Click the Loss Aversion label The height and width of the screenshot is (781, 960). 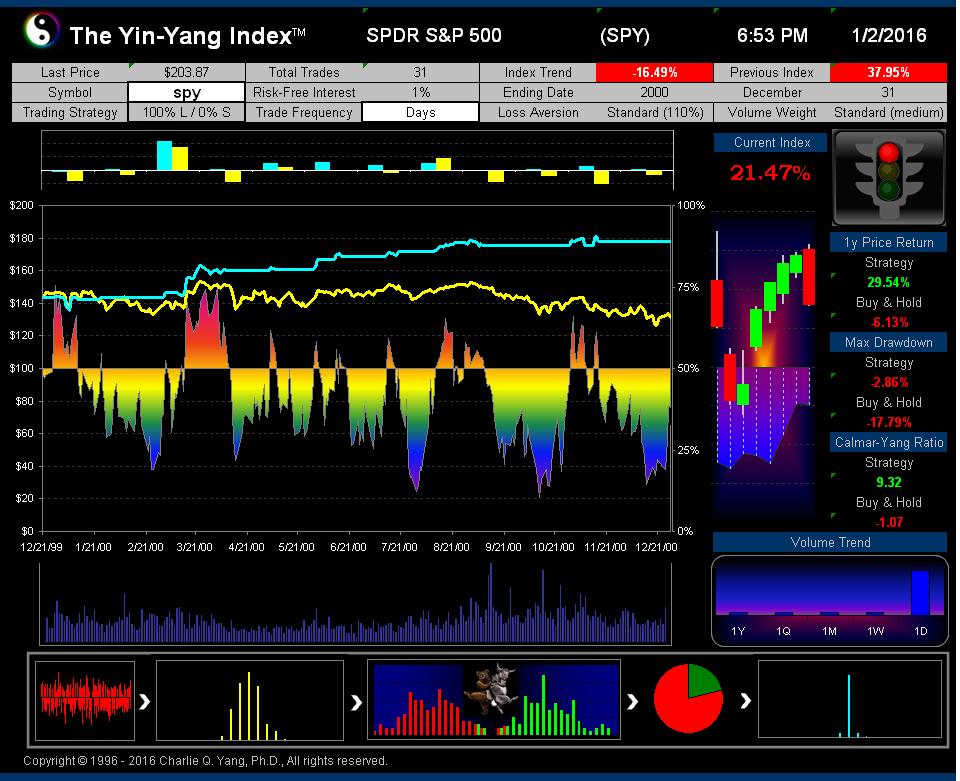coord(538,113)
